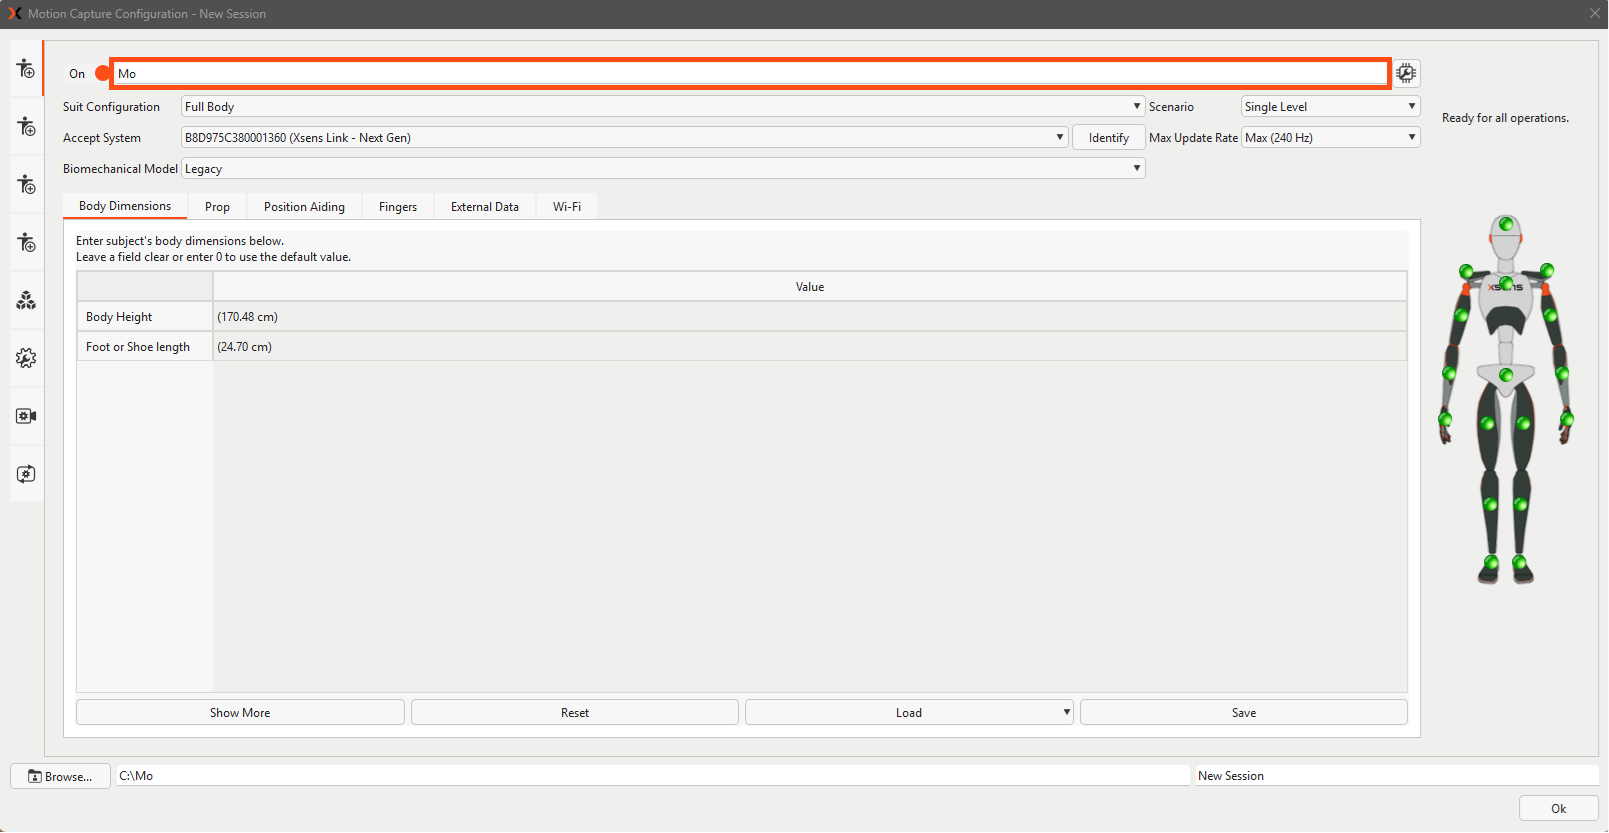Open the hardware settings chip-and-wrench icon
Screen dimensions: 1609x833
click(1406, 73)
